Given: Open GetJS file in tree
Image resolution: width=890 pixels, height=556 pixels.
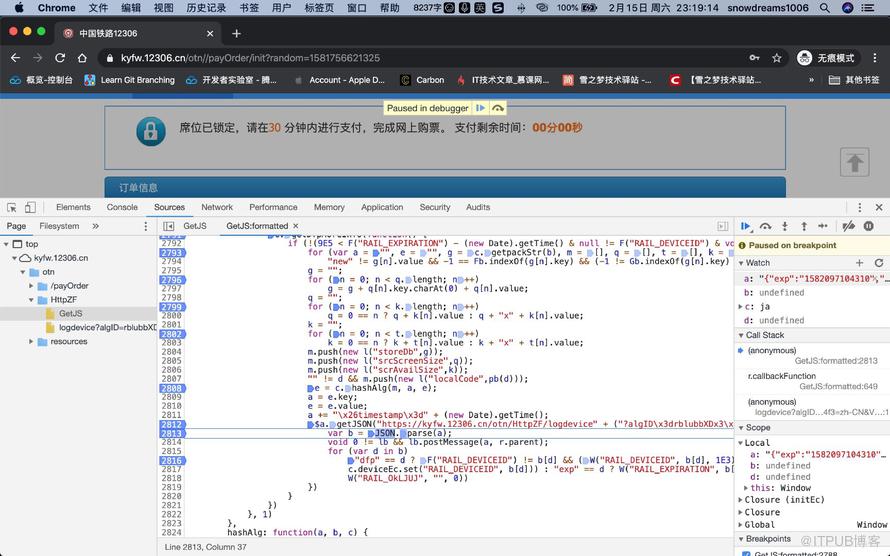Looking at the screenshot, I should 70,313.
